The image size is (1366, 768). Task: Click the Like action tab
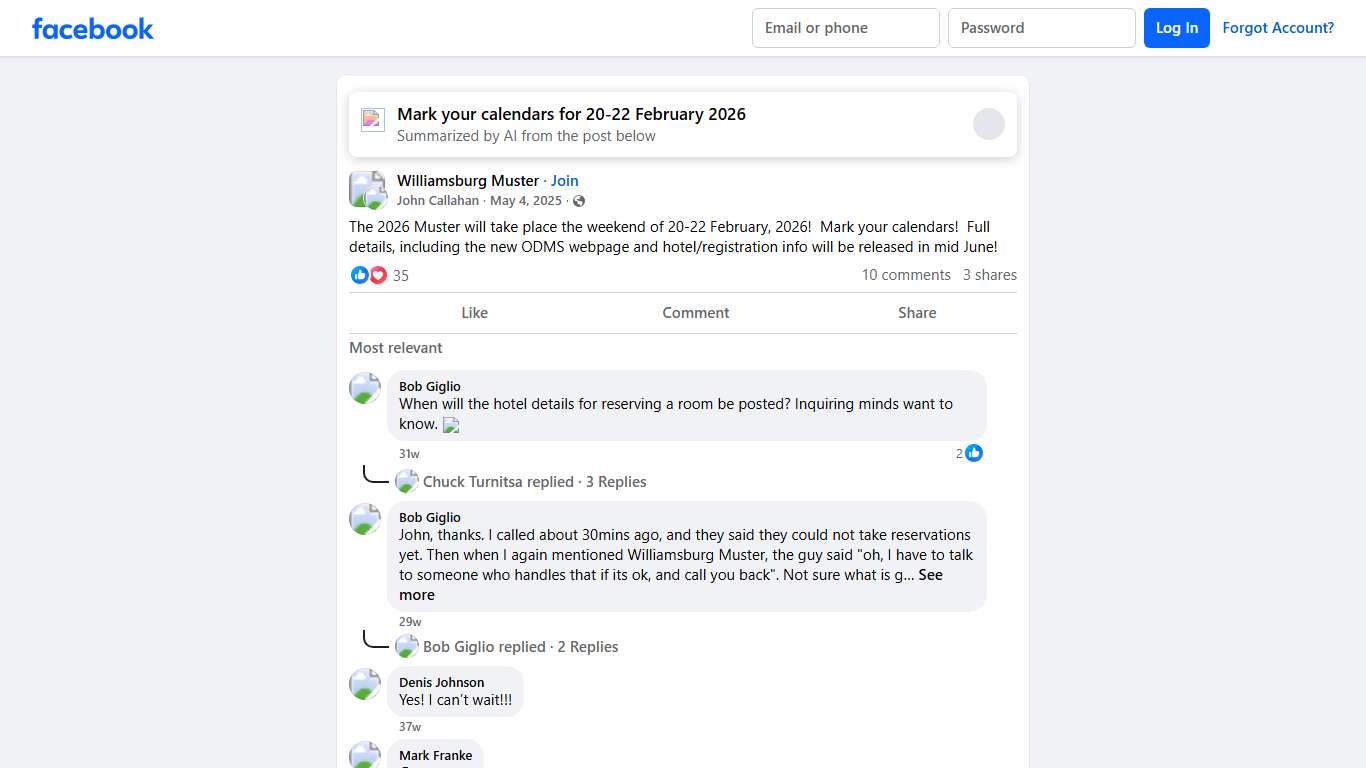[x=474, y=313]
